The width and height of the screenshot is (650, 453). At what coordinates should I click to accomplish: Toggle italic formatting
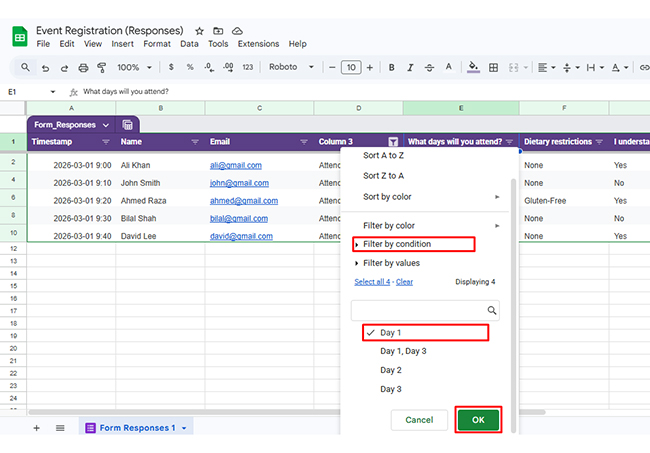410,67
